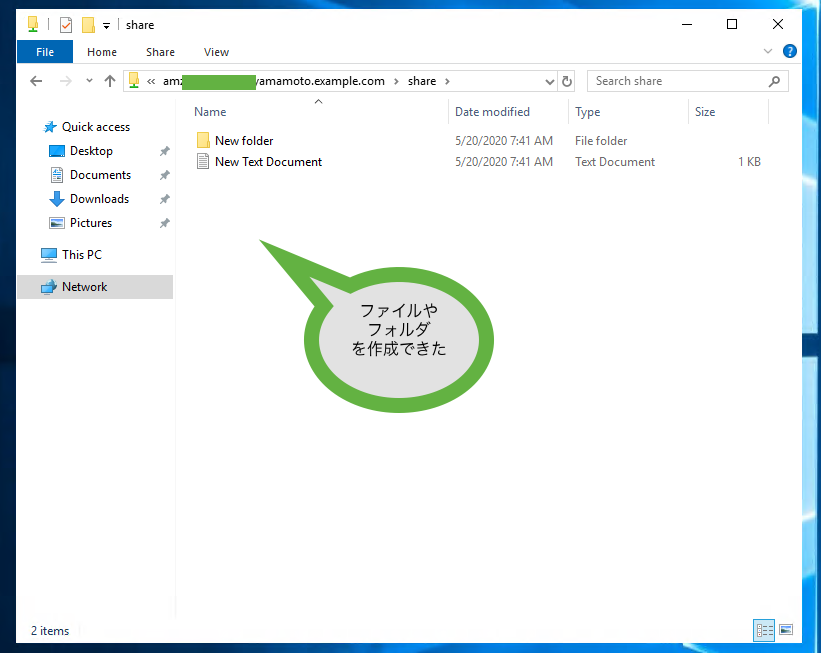Switch to the Home ribbon tab
This screenshot has height=653, width=821.
click(x=102, y=52)
